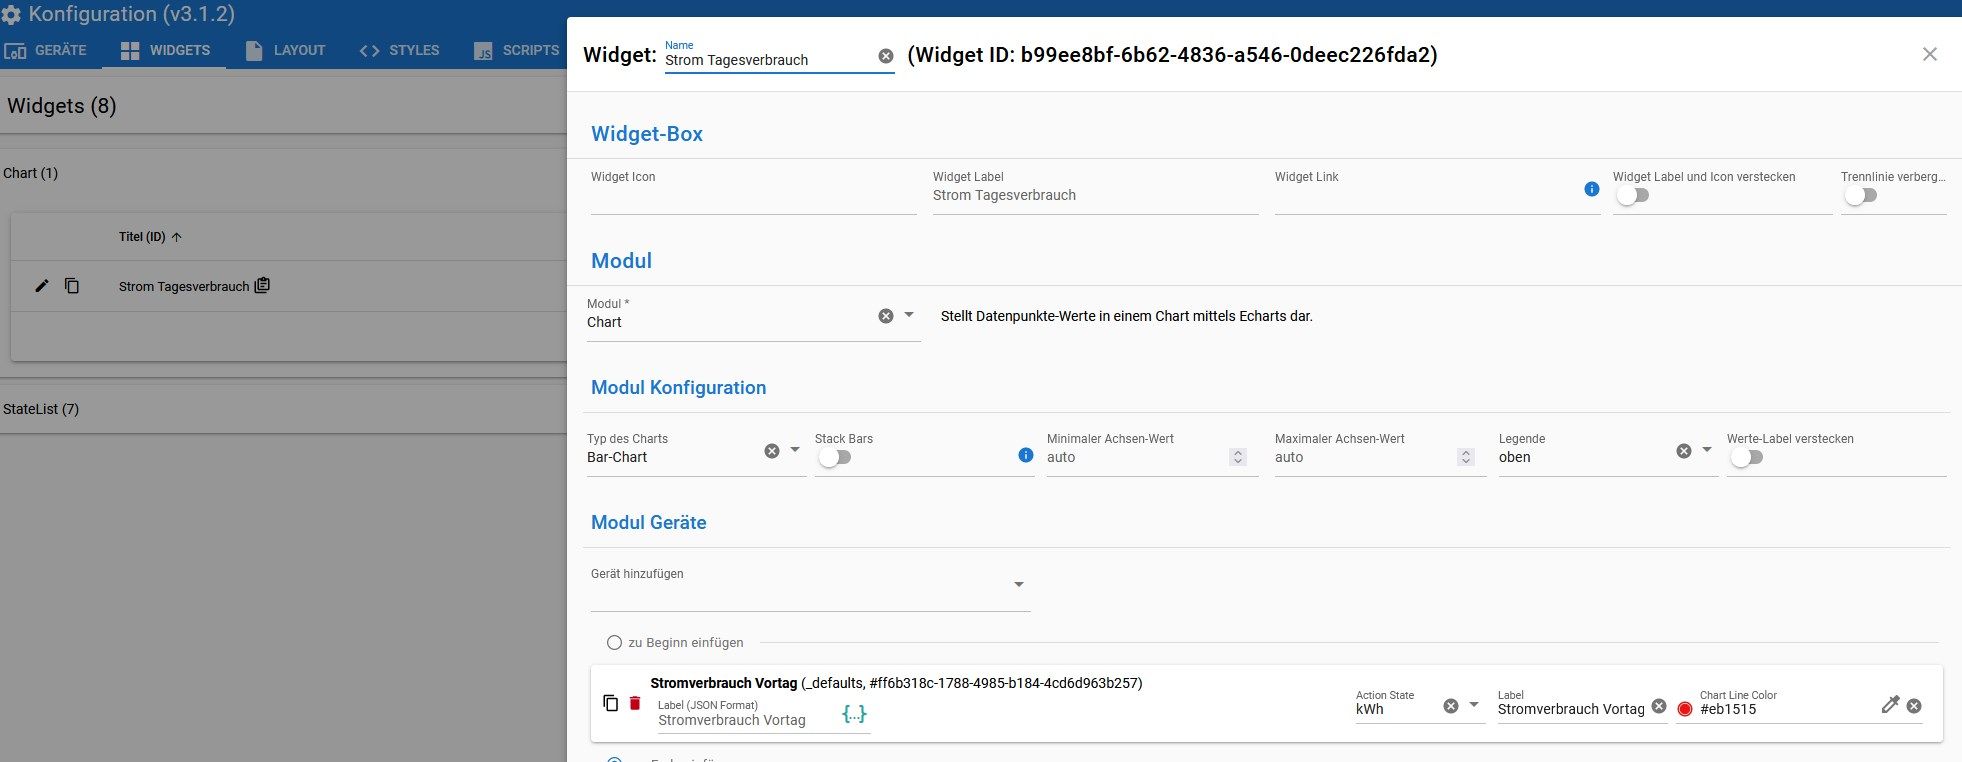Open the Modul dropdown arrow
The width and height of the screenshot is (1962, 762).
pos(909,315)
